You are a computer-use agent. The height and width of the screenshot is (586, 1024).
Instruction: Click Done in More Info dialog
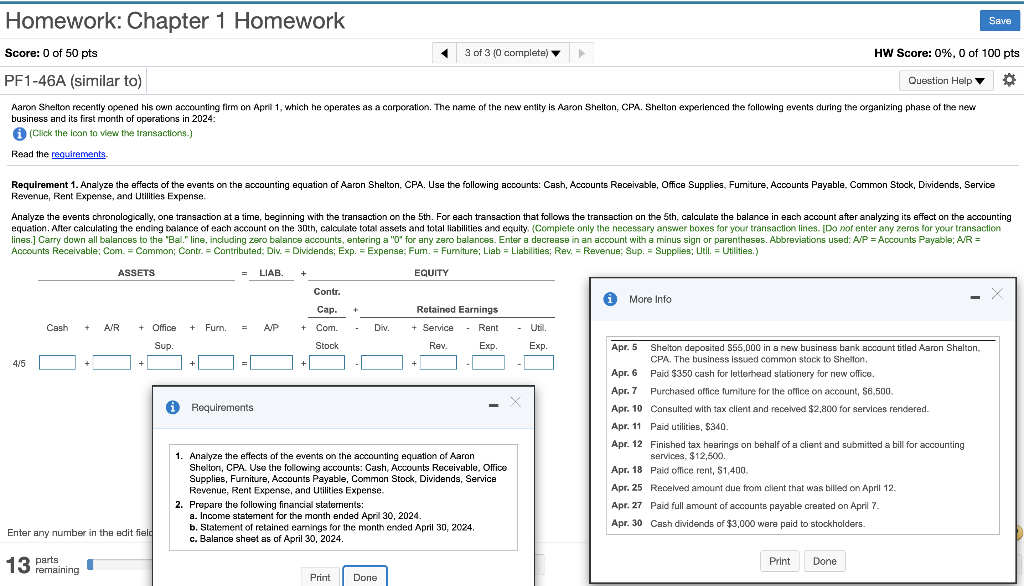click(x=824, y=561)
